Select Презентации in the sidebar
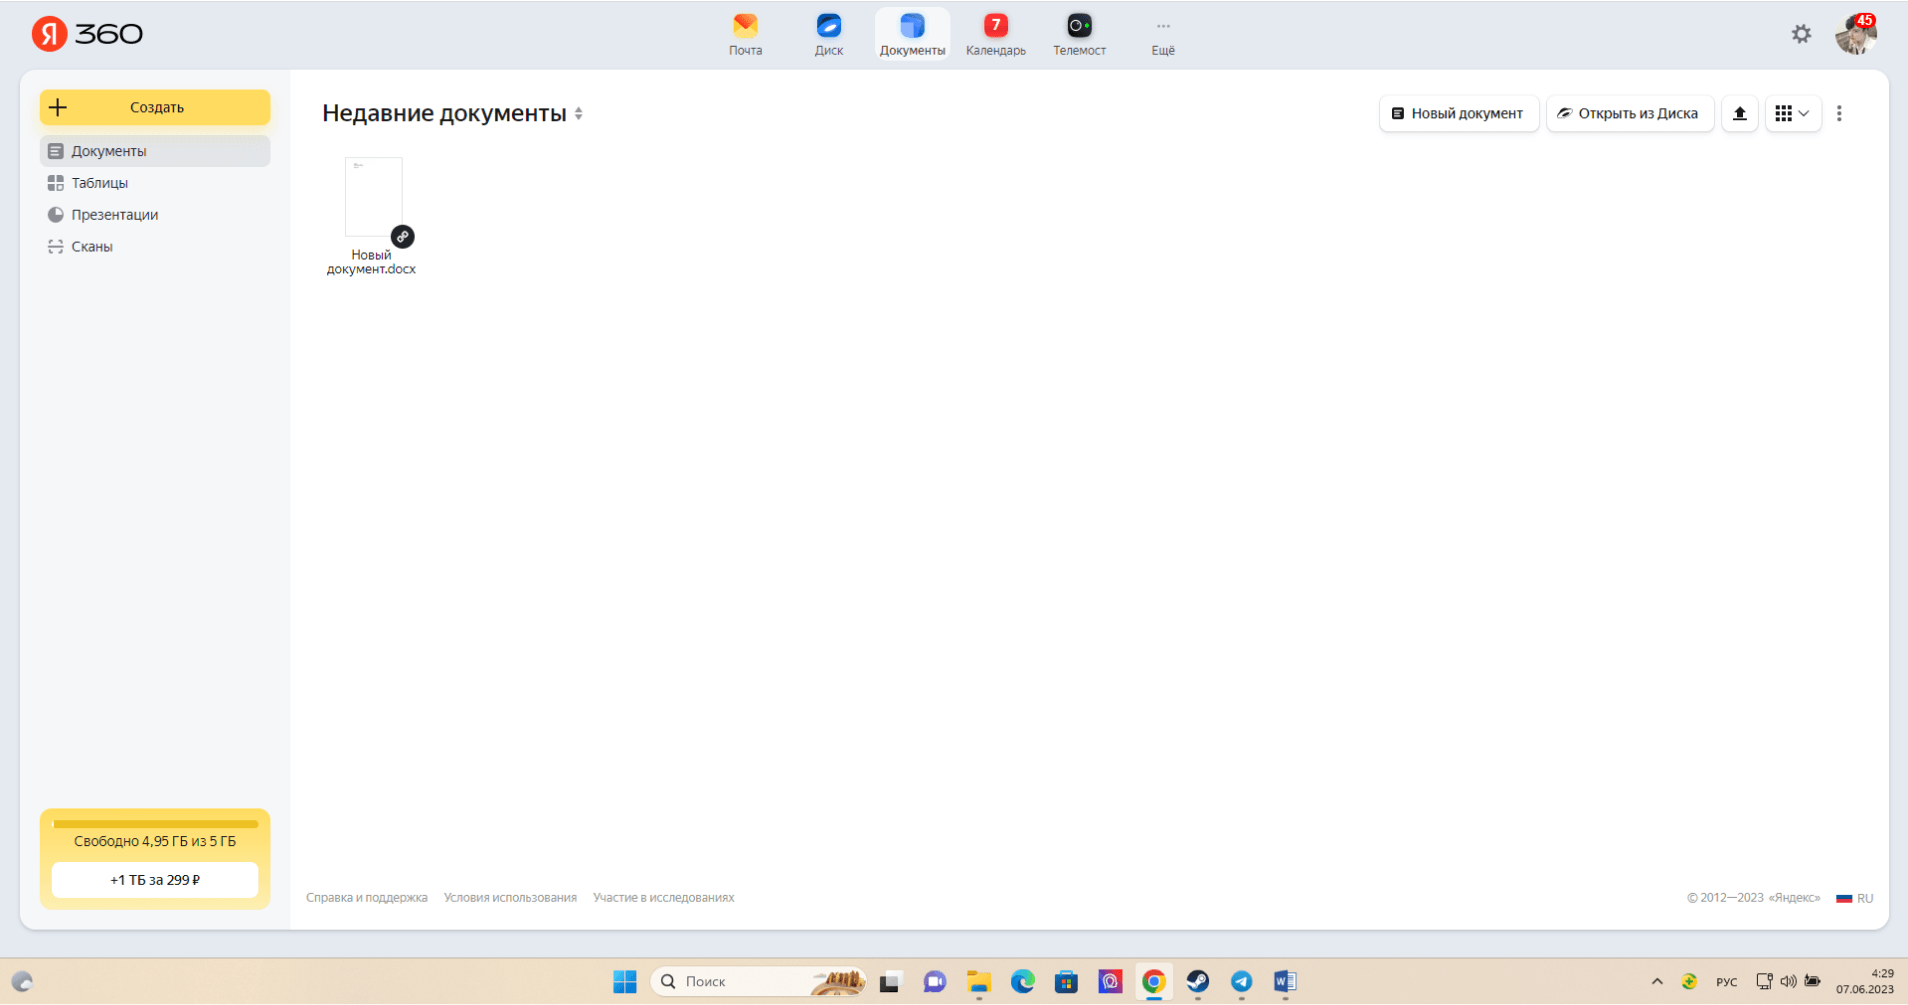 tap(114, 215)
